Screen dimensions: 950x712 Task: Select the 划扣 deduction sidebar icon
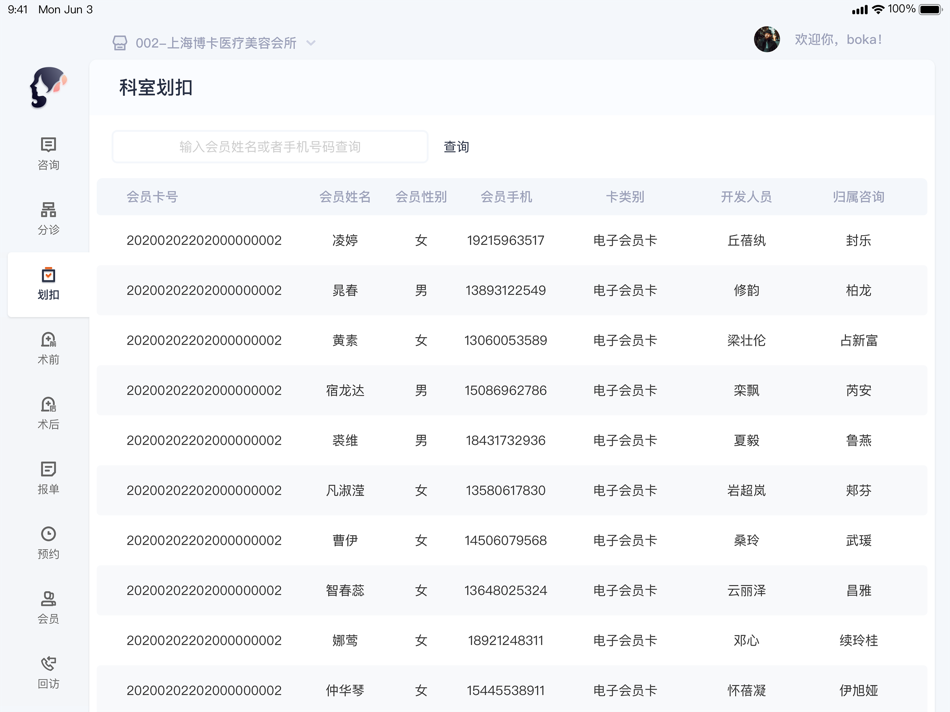pos(48,274)
